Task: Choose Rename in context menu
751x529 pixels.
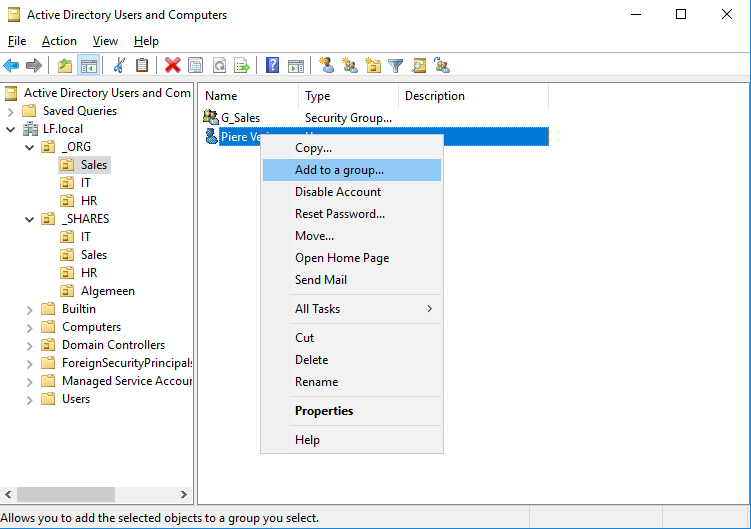Action: (x=352, y=382)
